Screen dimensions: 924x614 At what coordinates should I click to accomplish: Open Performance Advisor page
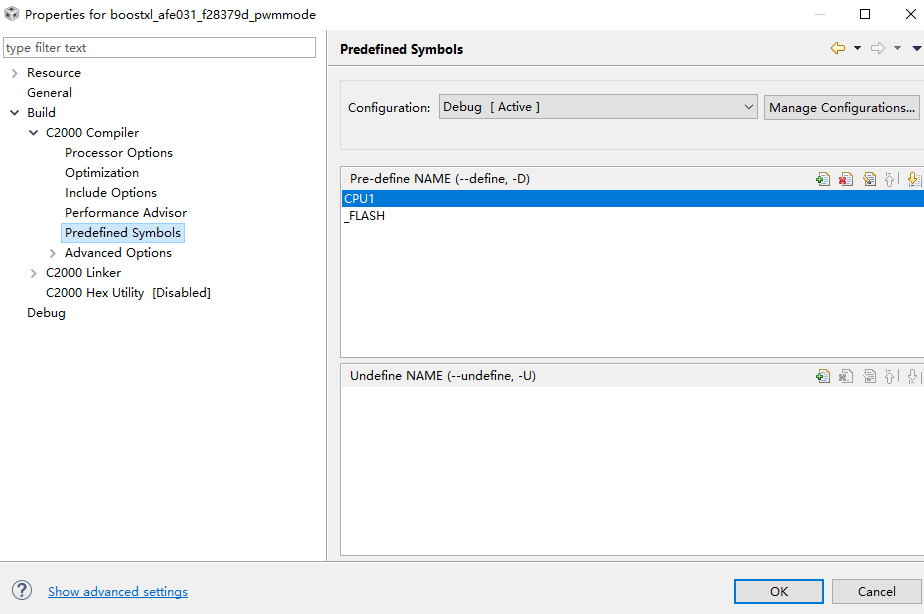pos(126,213)
